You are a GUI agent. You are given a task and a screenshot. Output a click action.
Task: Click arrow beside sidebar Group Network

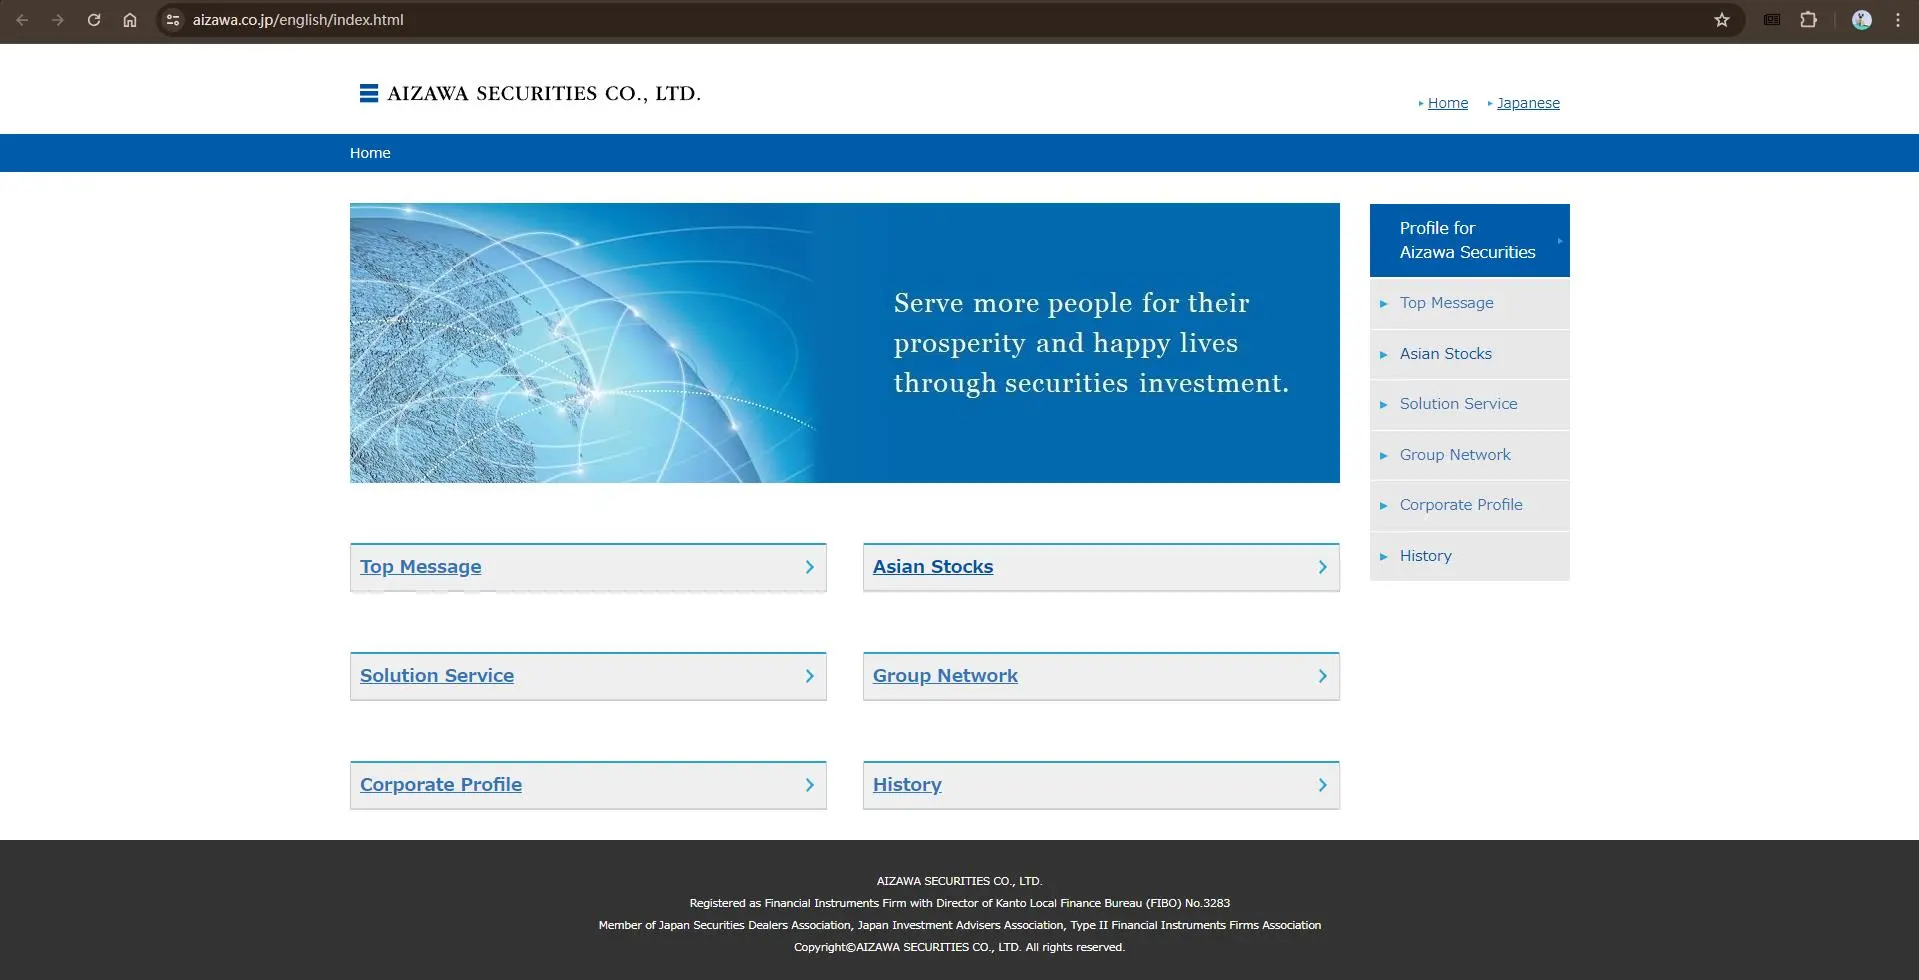1384,456
